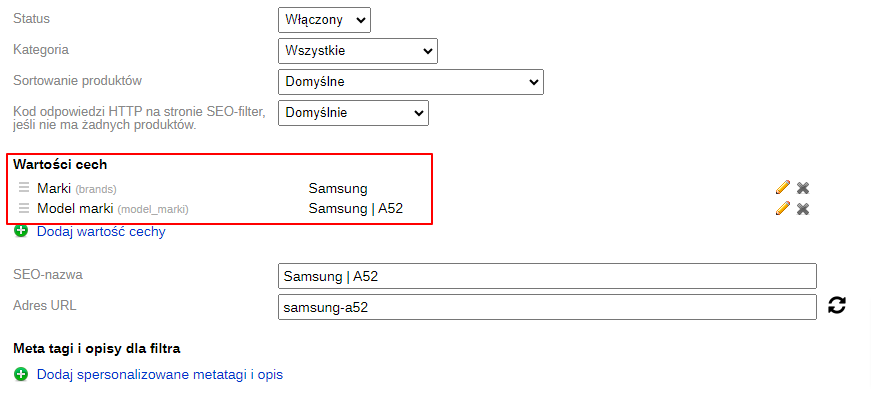Regenerate the Adres URL with refresh icon

(x=837, y=305)
